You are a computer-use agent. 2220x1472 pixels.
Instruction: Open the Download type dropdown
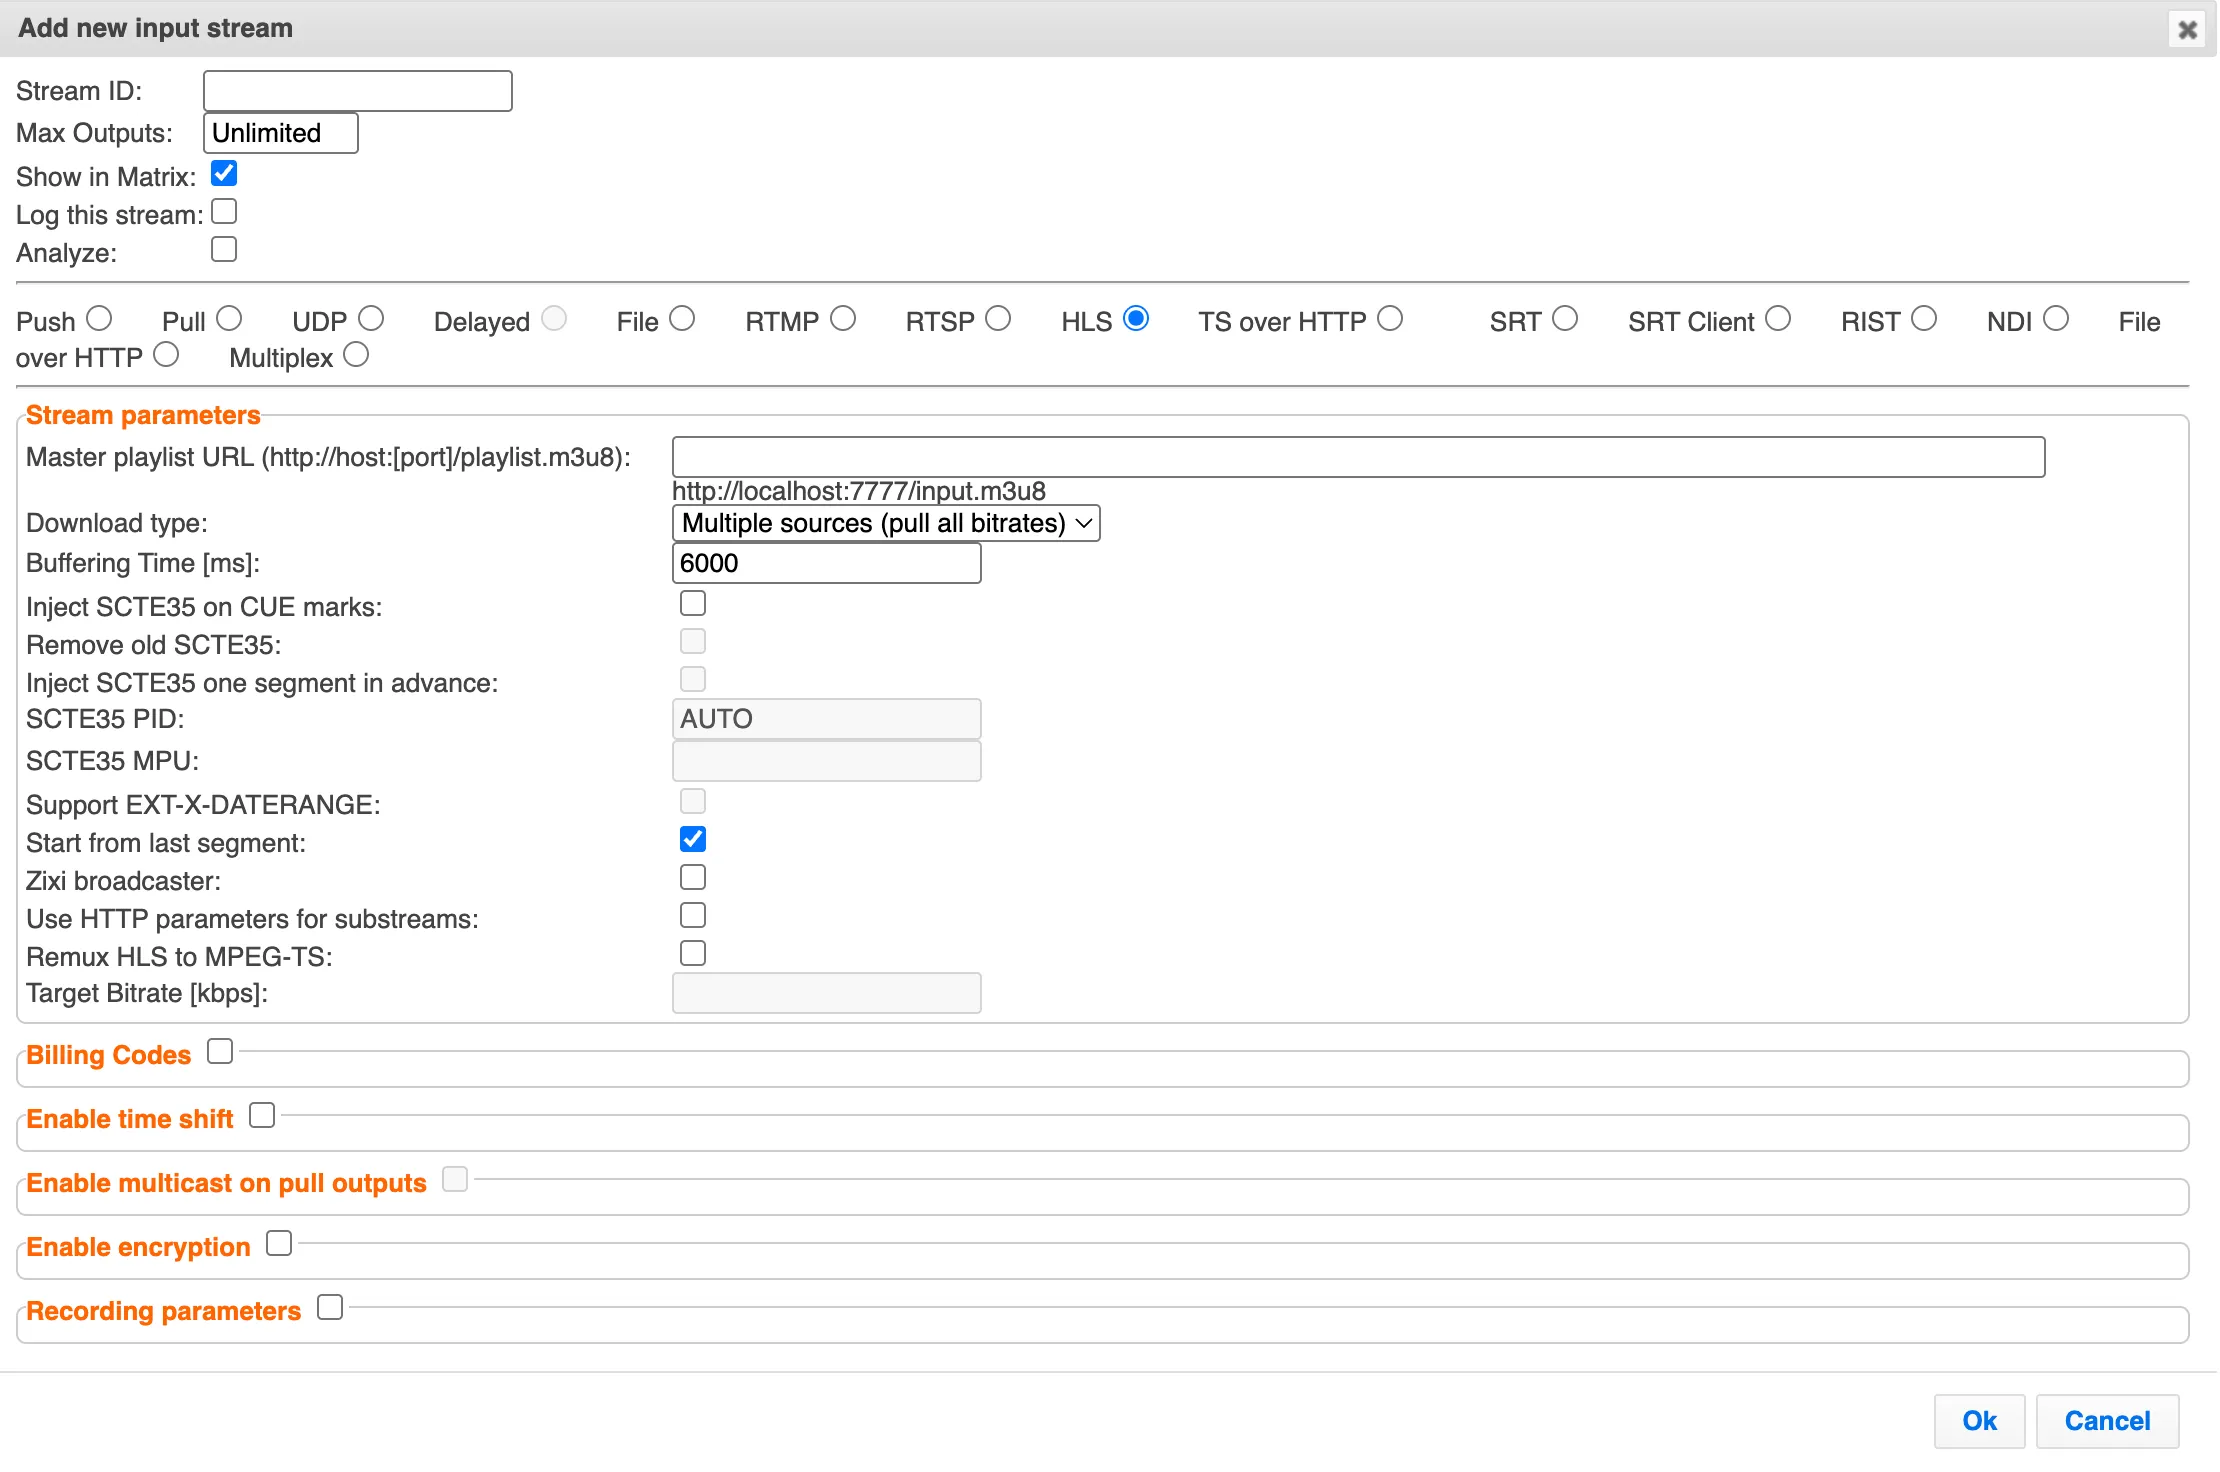pos(886,523)
